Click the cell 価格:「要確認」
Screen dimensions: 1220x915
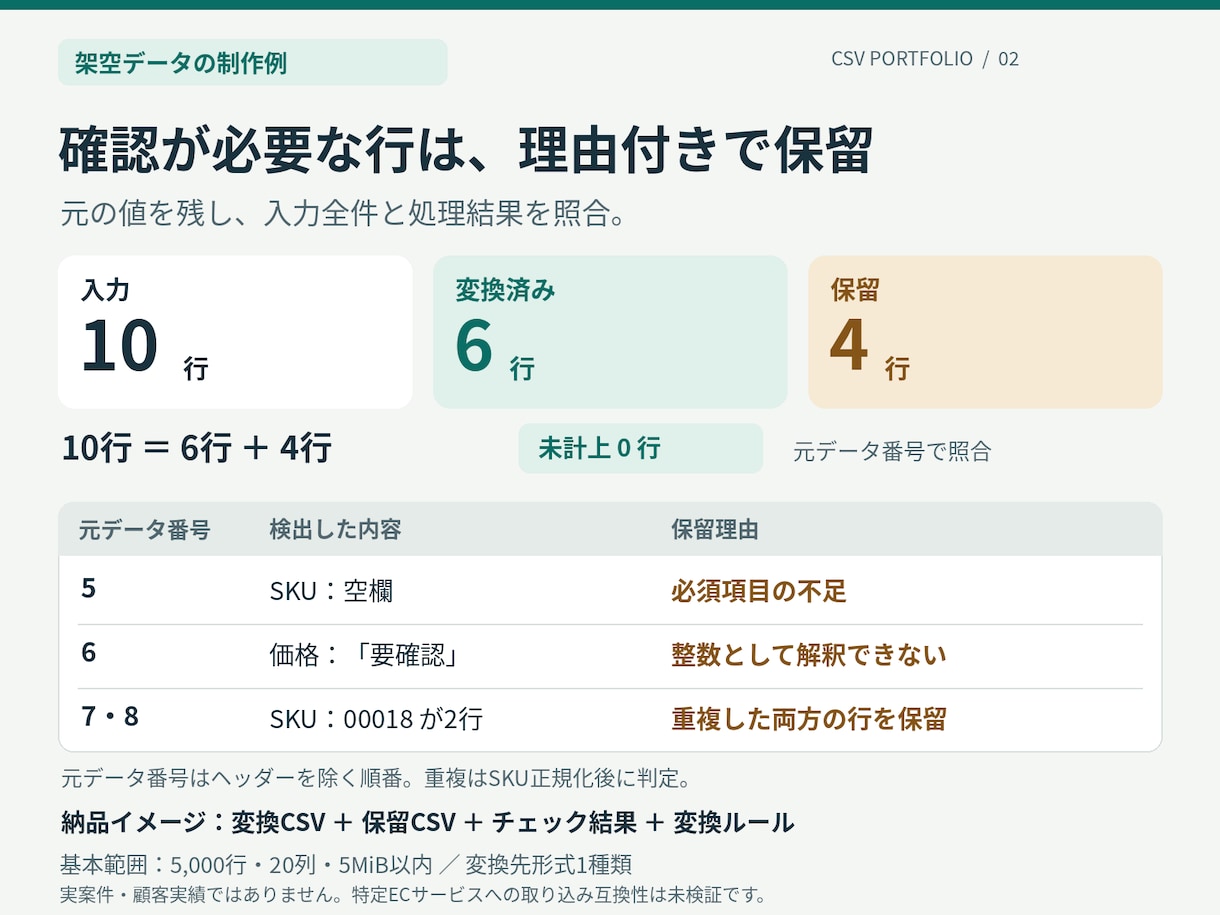pyautogui.click(x=364, y=655)
